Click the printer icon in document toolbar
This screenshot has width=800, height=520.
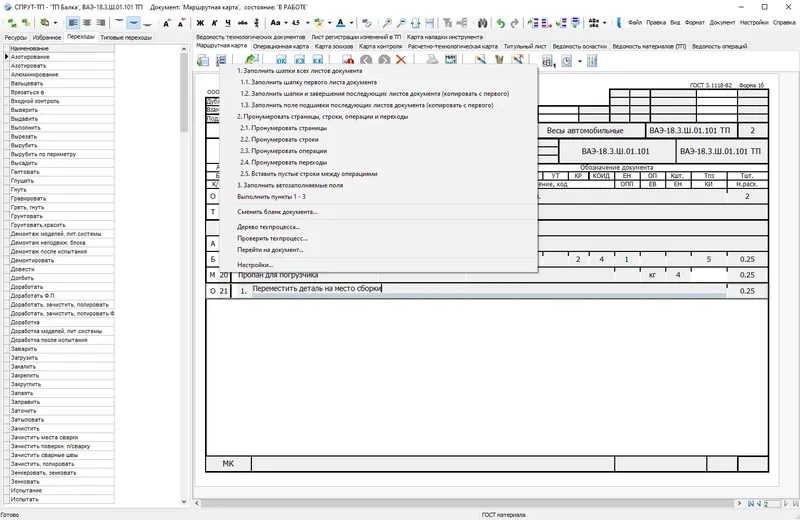432,60
